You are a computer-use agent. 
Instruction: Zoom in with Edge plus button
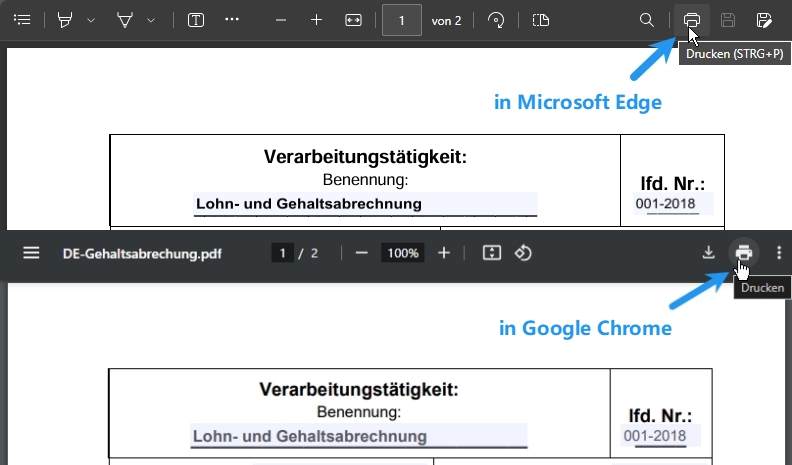click(316, 20)
